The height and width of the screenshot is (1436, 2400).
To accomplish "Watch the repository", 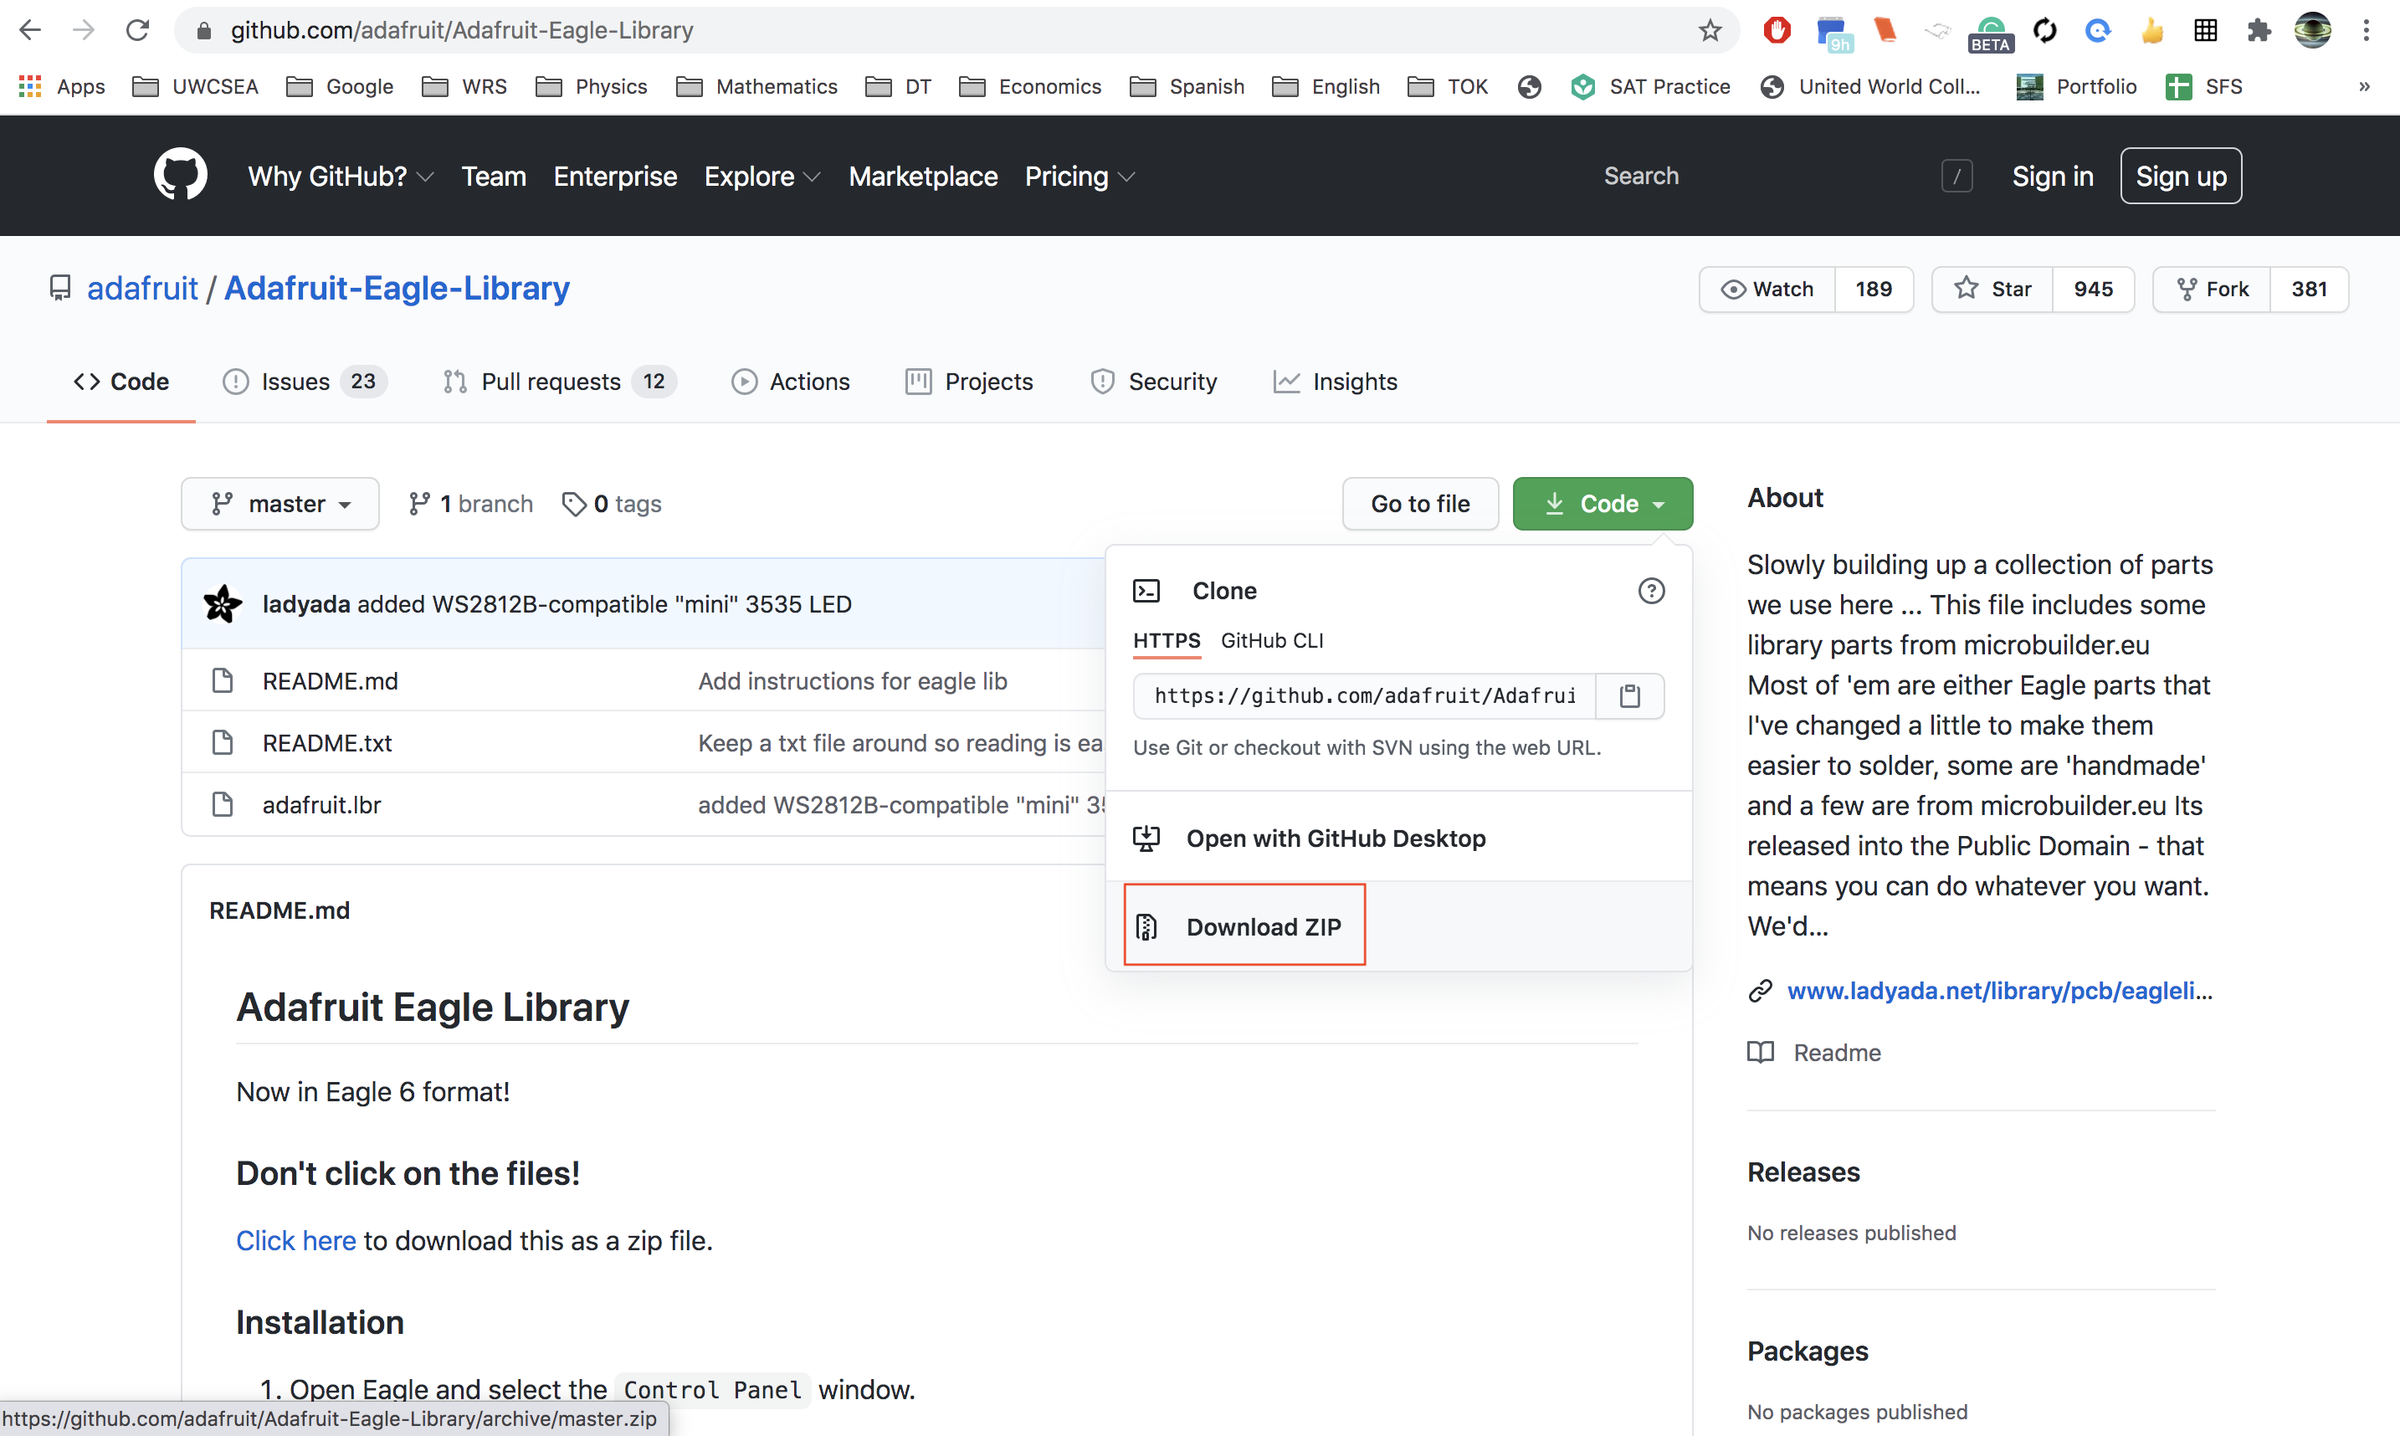I will click(x=1767, y=289).
